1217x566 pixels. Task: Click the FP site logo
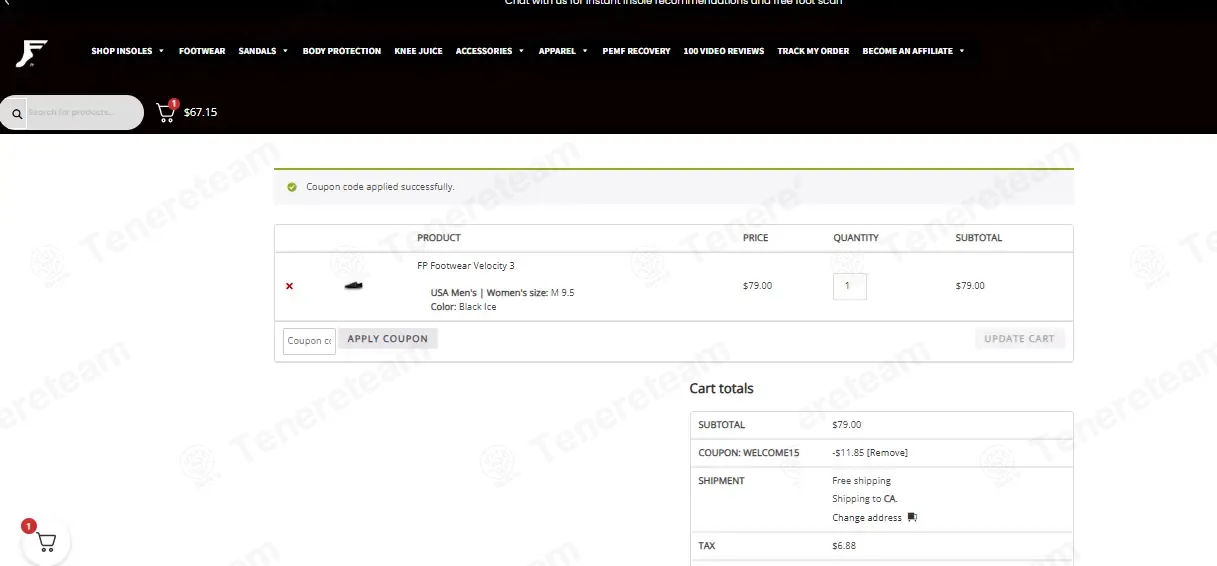[31, 53]
